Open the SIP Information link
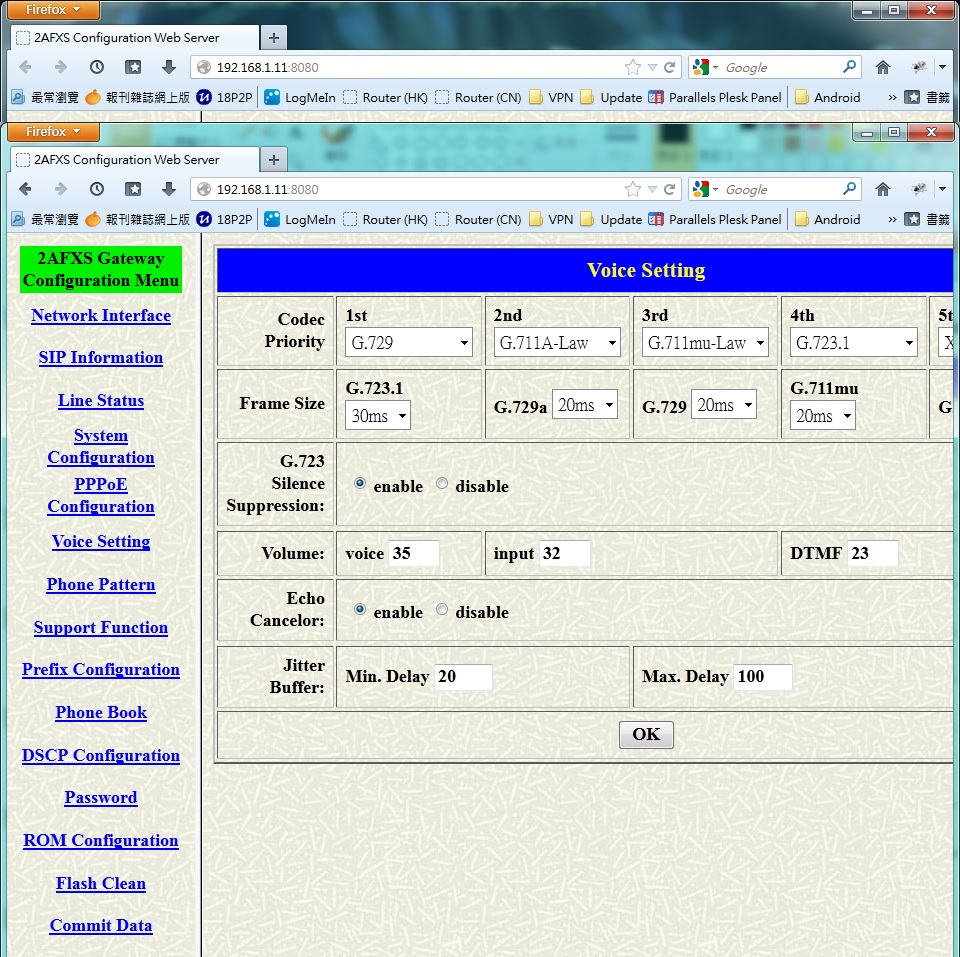This screenshot has height=957, width=960. [x=101, y=358]
